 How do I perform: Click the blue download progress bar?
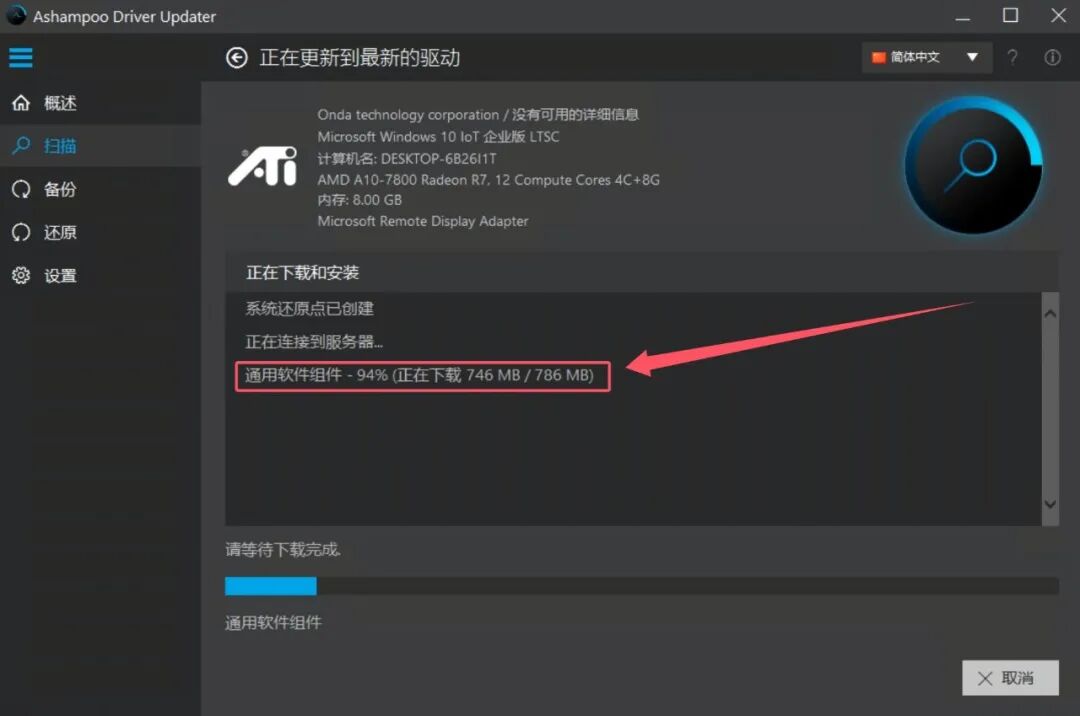(271, 586)
